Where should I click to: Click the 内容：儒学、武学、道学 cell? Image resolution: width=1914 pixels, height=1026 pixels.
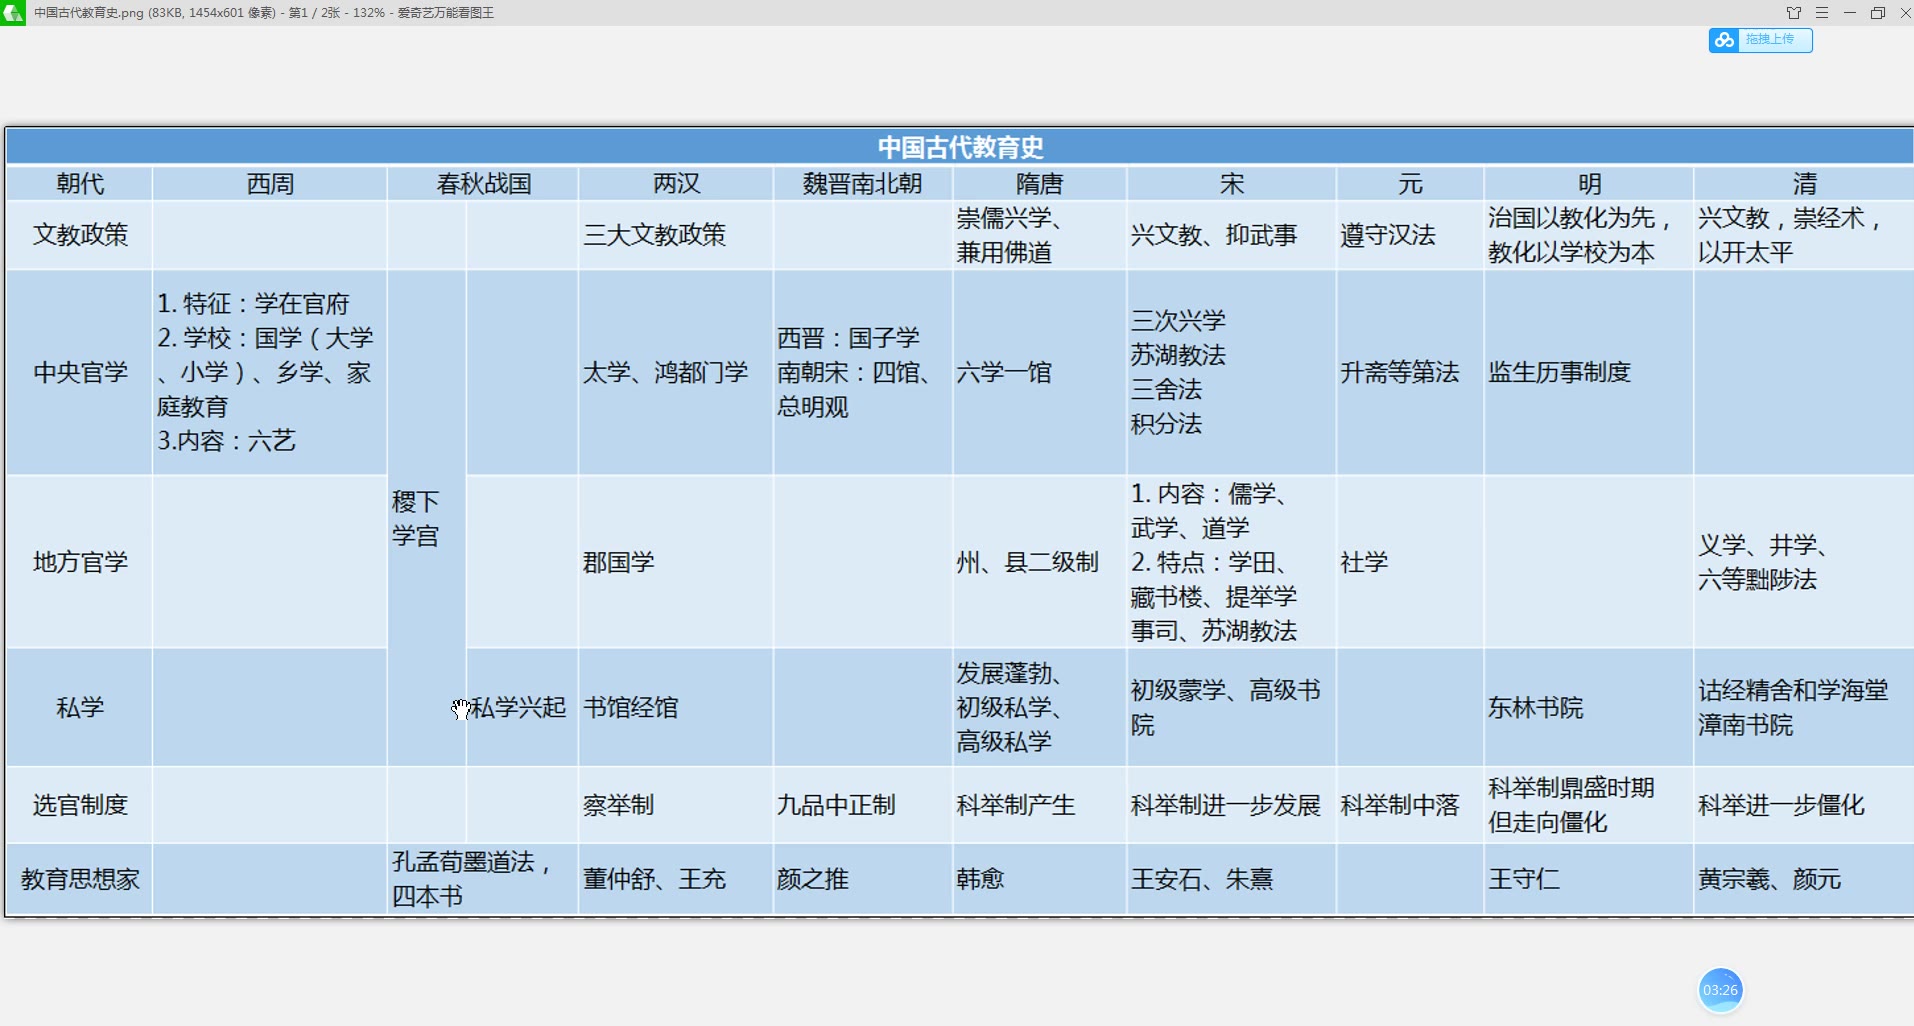[x=1231, y=562]
